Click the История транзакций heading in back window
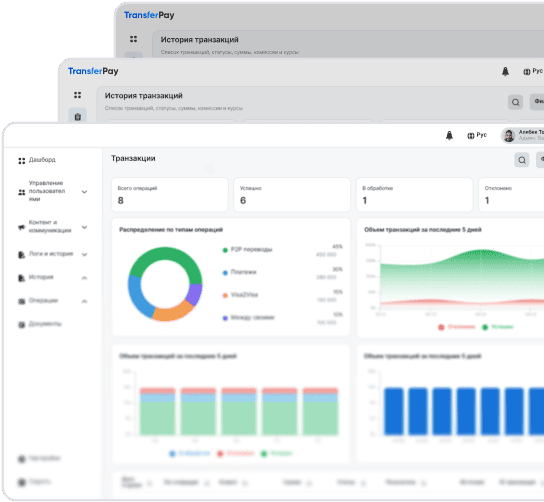The width and height of the screenshot is (544, 502). tap(199, 40)
